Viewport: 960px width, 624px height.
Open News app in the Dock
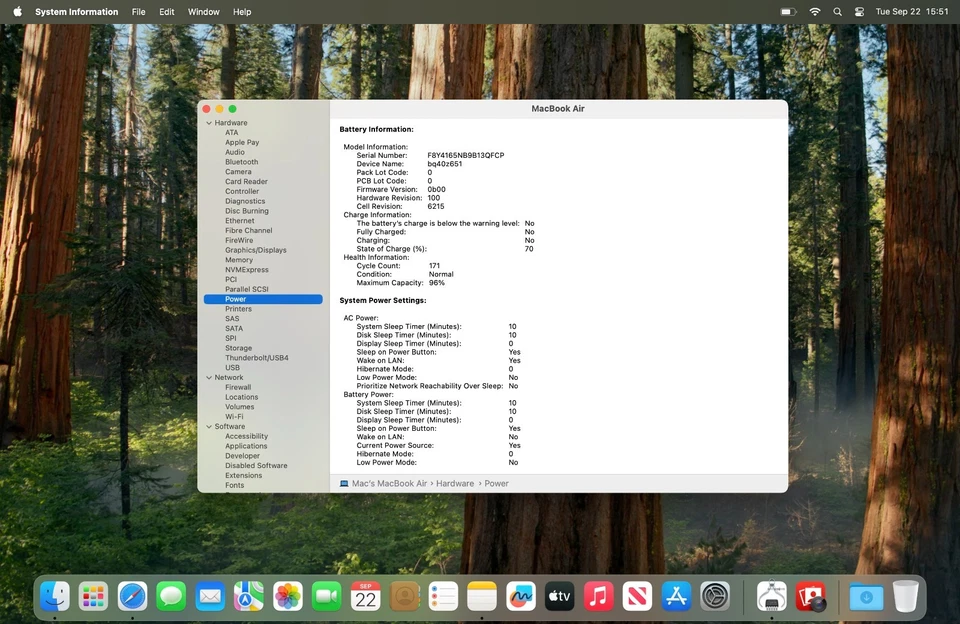637,596
